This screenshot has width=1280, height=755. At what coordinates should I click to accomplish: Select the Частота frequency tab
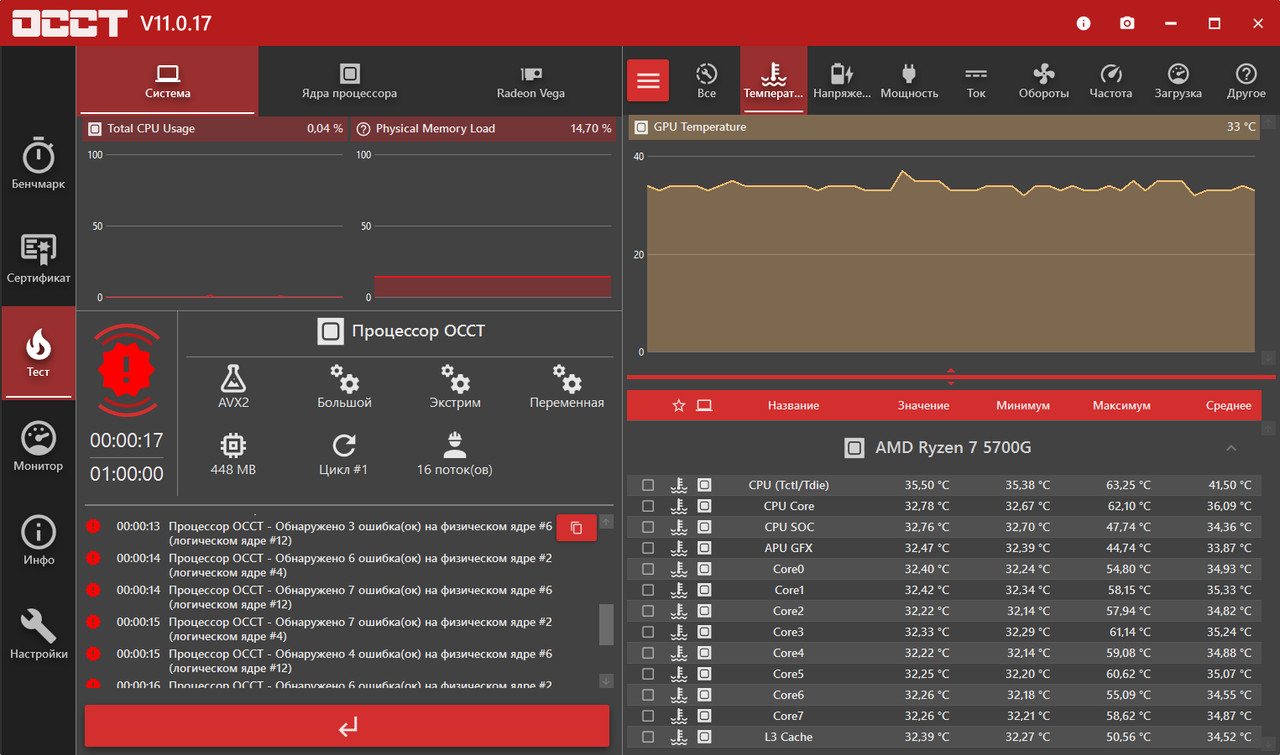(1111, 81)
